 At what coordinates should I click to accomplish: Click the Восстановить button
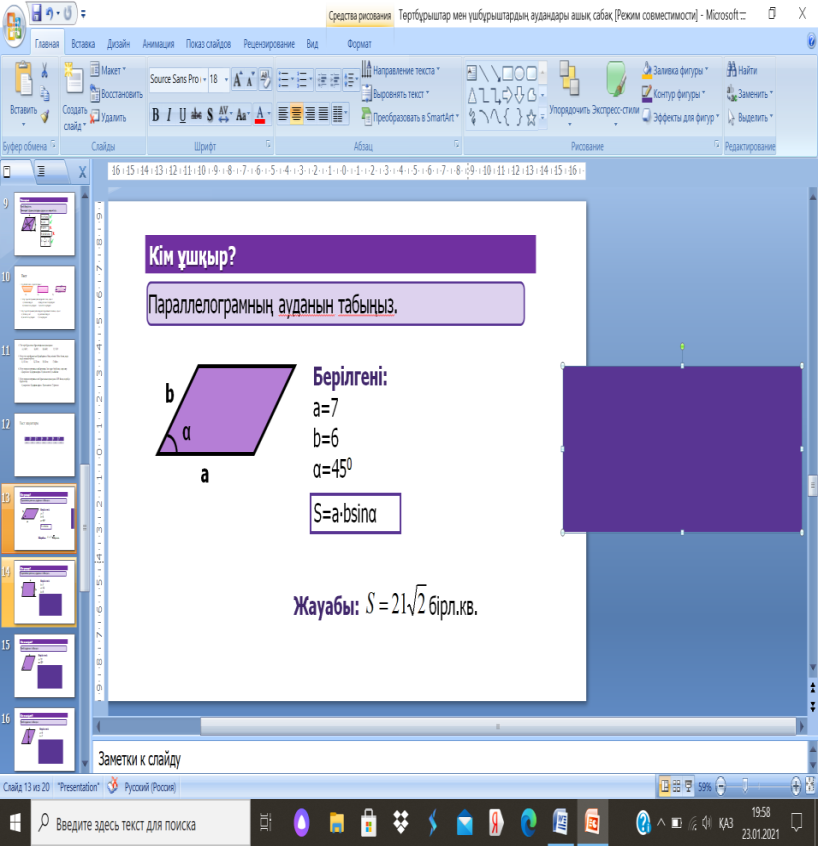[x=116, y=94]
